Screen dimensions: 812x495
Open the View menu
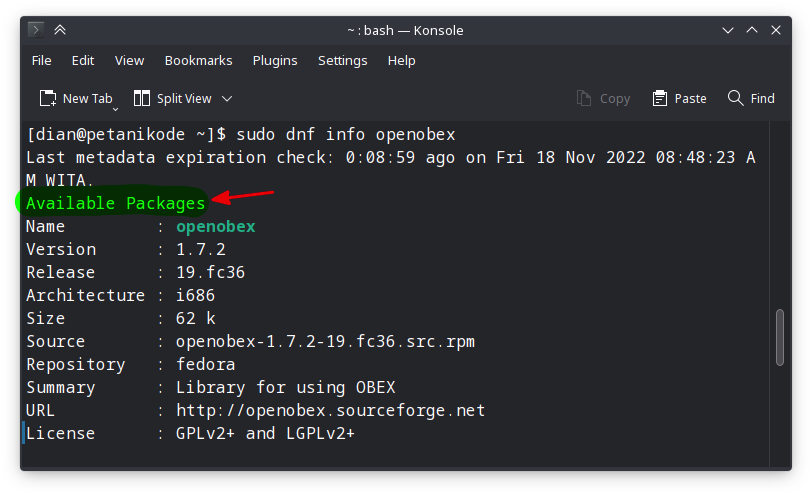tap(129, 61)
